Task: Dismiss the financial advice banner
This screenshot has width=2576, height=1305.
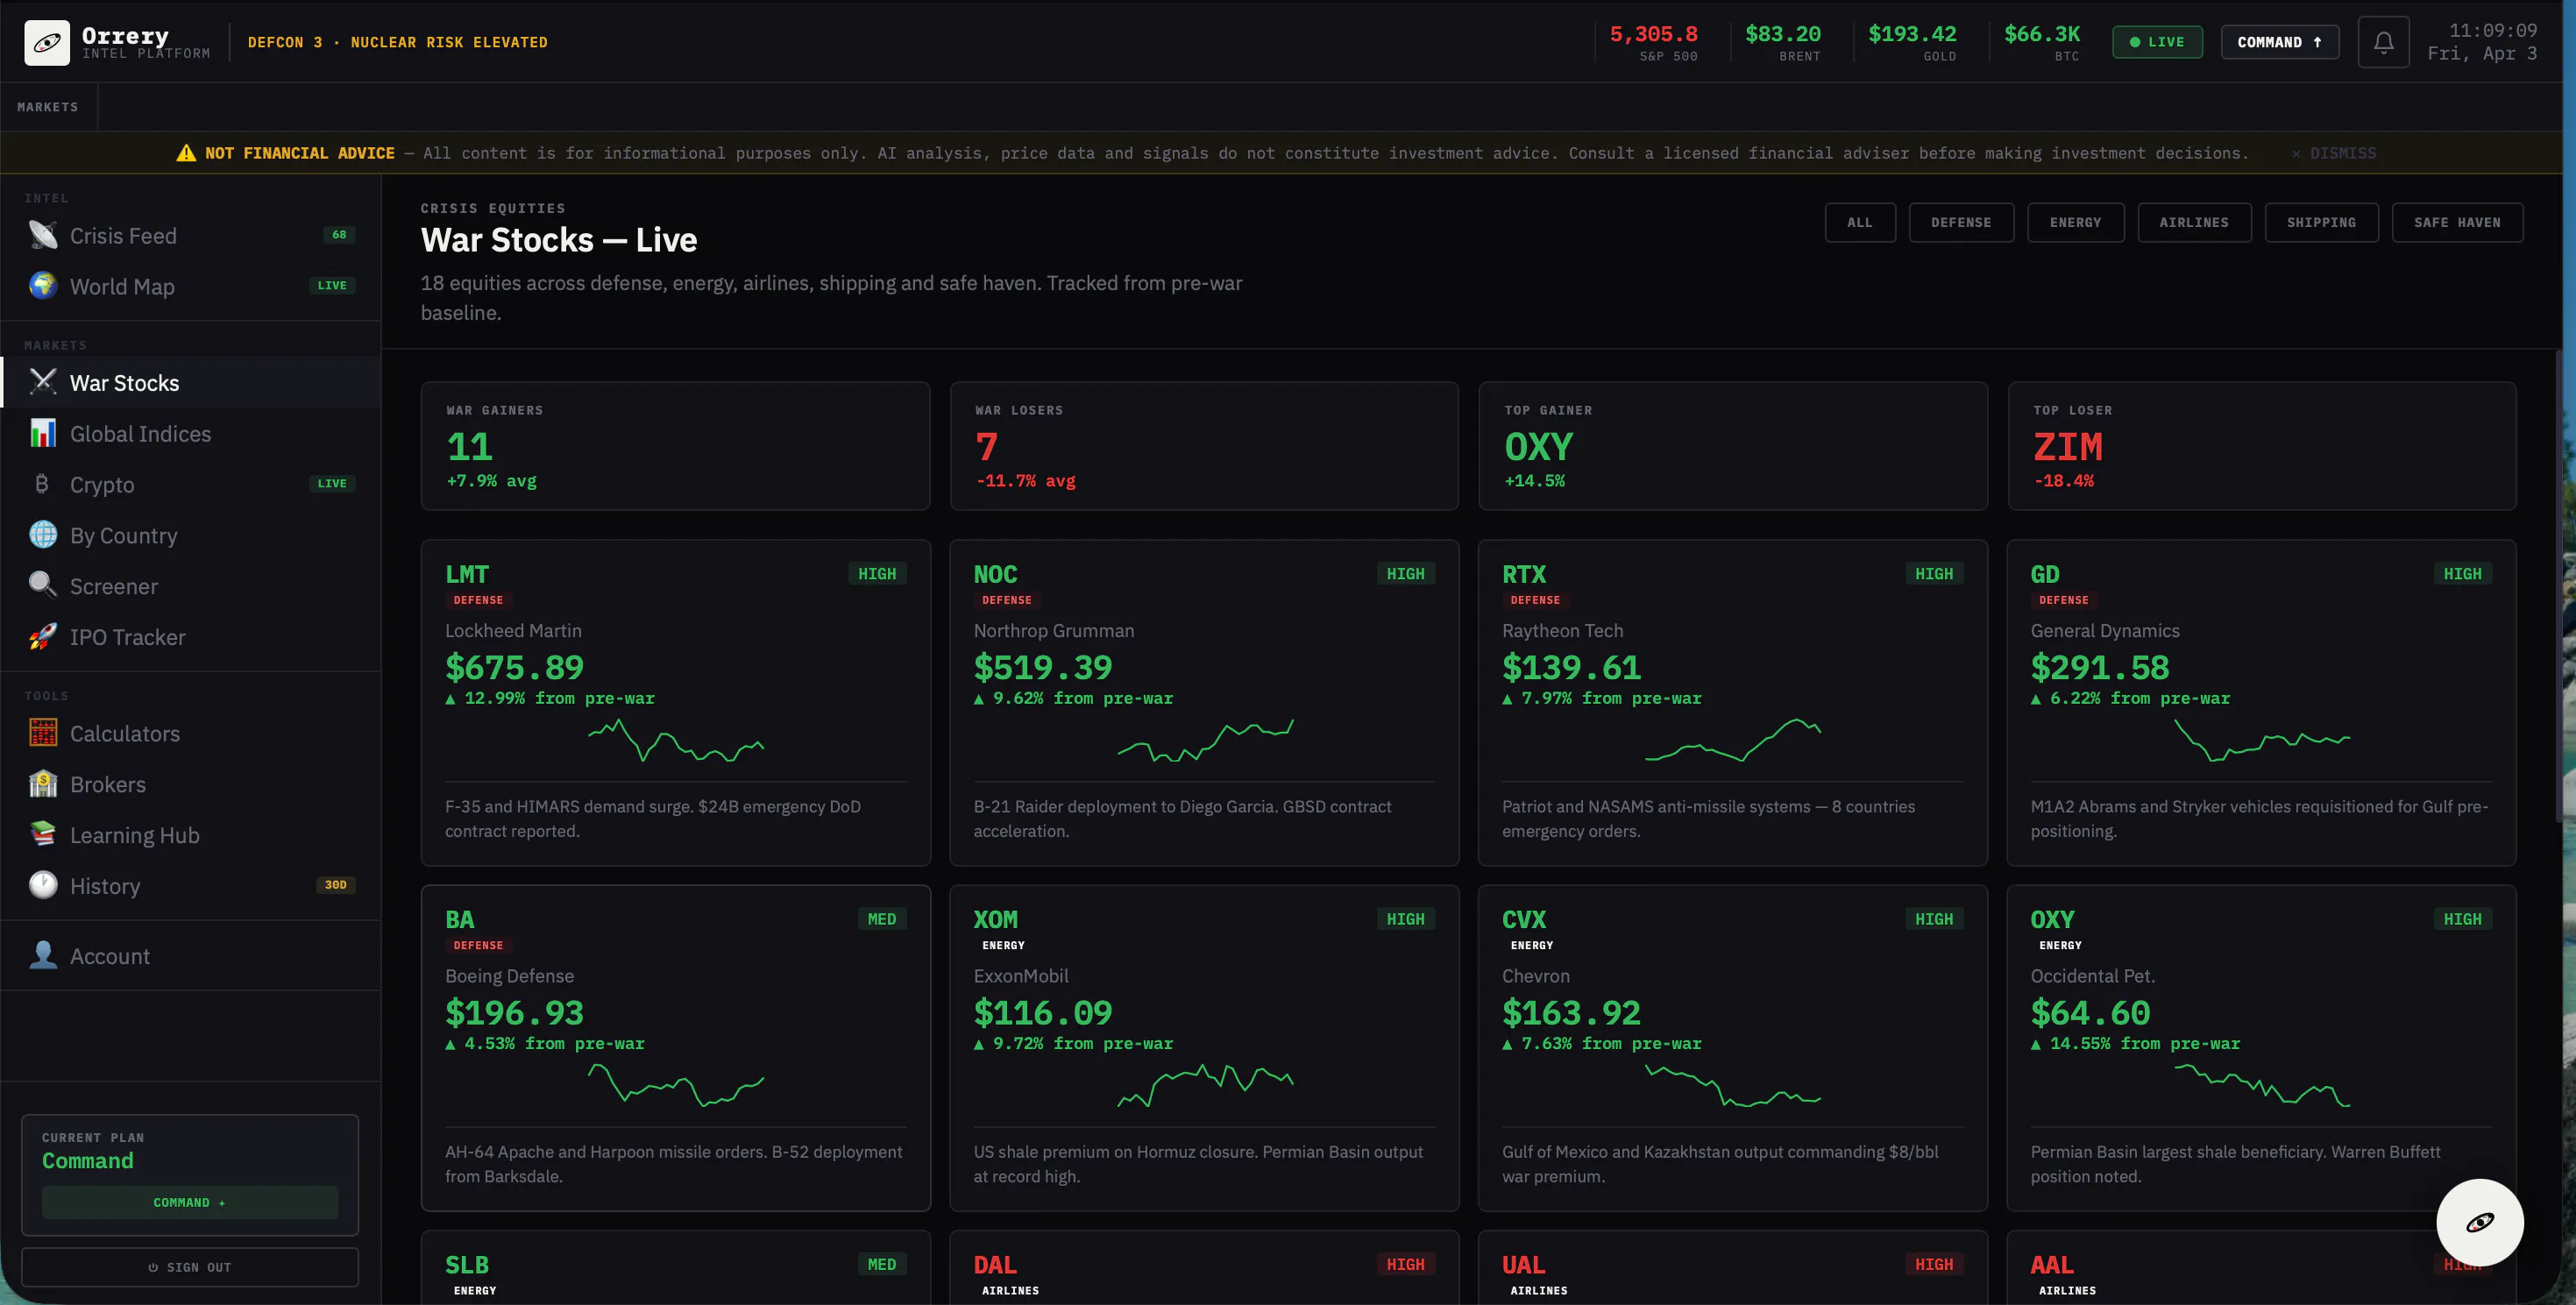Action: click(x=2334, y=153)
